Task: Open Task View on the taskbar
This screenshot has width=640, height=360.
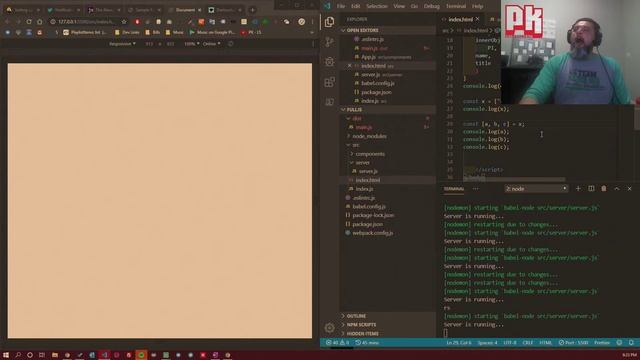Action: tap(42, 355)
